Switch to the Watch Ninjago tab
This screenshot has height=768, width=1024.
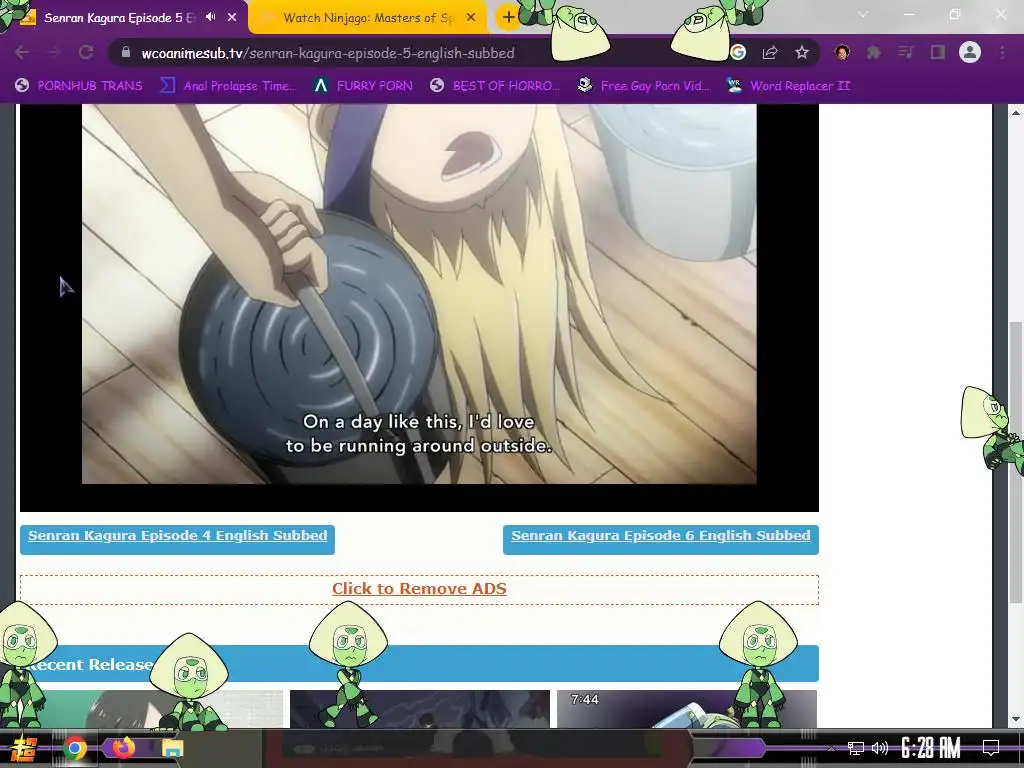[x=368, y=18]
